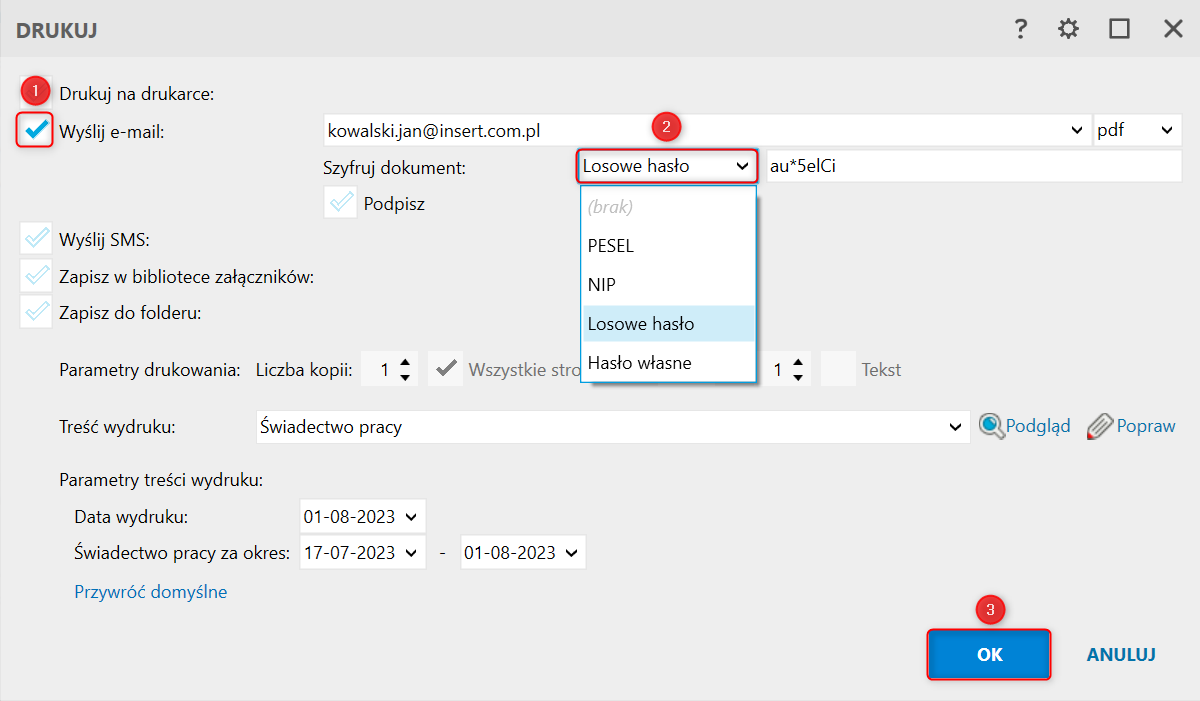1200x701 pixels.
Task: Expand the e-mail address dropdown arrow
Action: 1076,130
